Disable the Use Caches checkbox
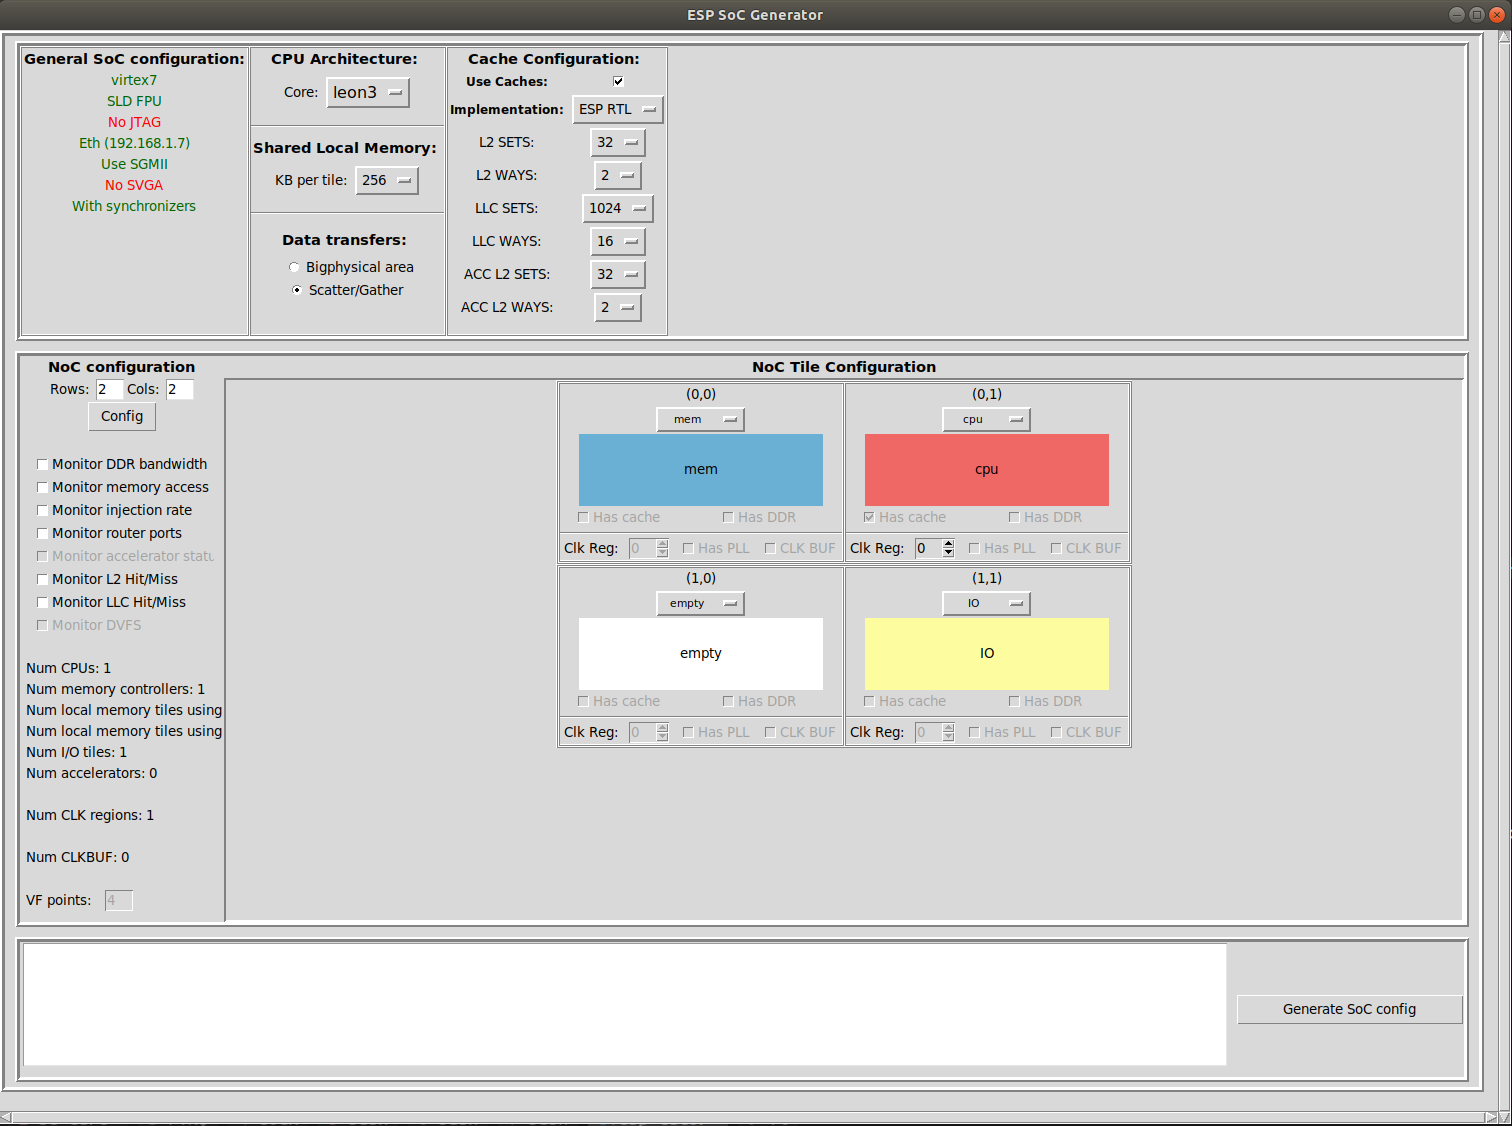 [x=617, y=81]
